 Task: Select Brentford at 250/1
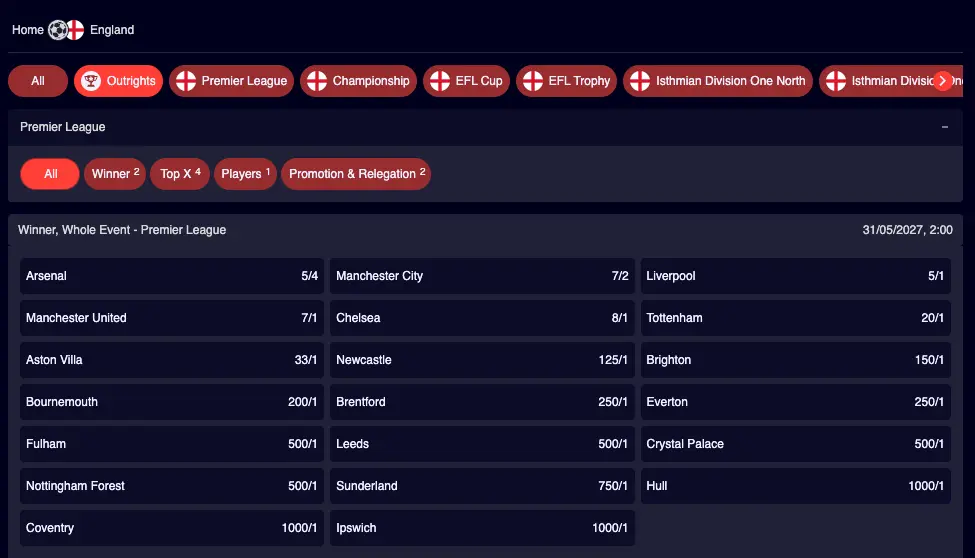pyautogui.click(x=482, y=402)
